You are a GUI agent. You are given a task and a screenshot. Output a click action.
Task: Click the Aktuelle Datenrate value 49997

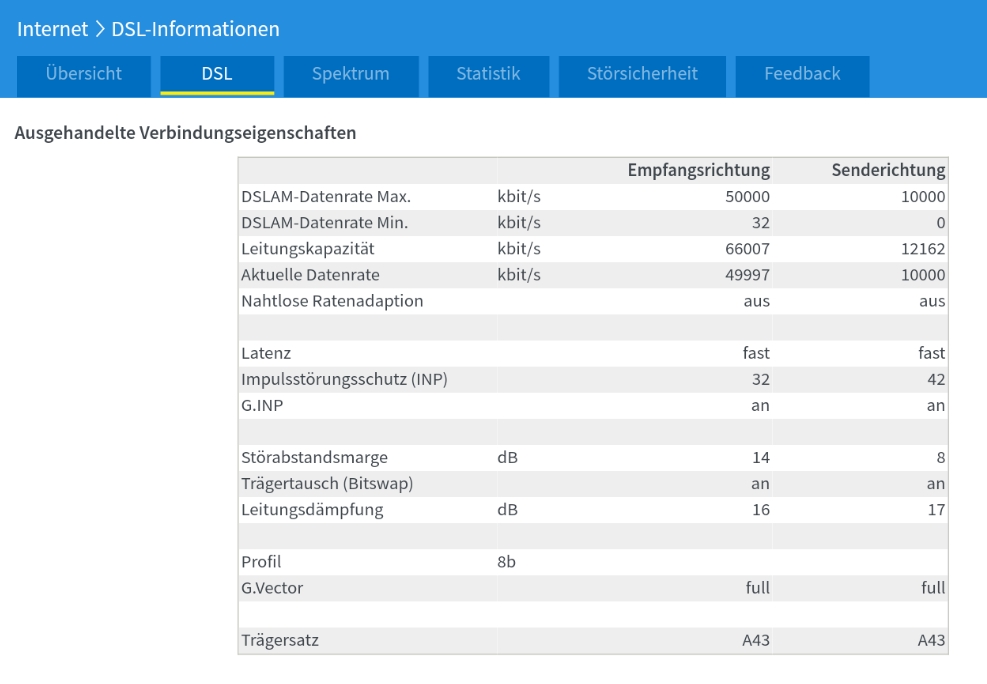[747, 275]
